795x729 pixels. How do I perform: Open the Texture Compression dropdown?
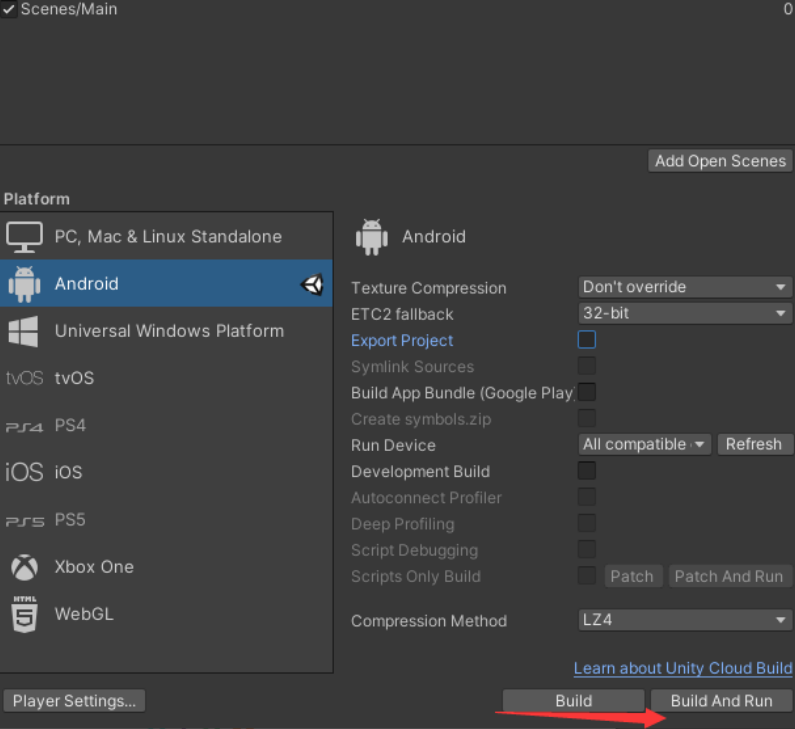point(685,287)
